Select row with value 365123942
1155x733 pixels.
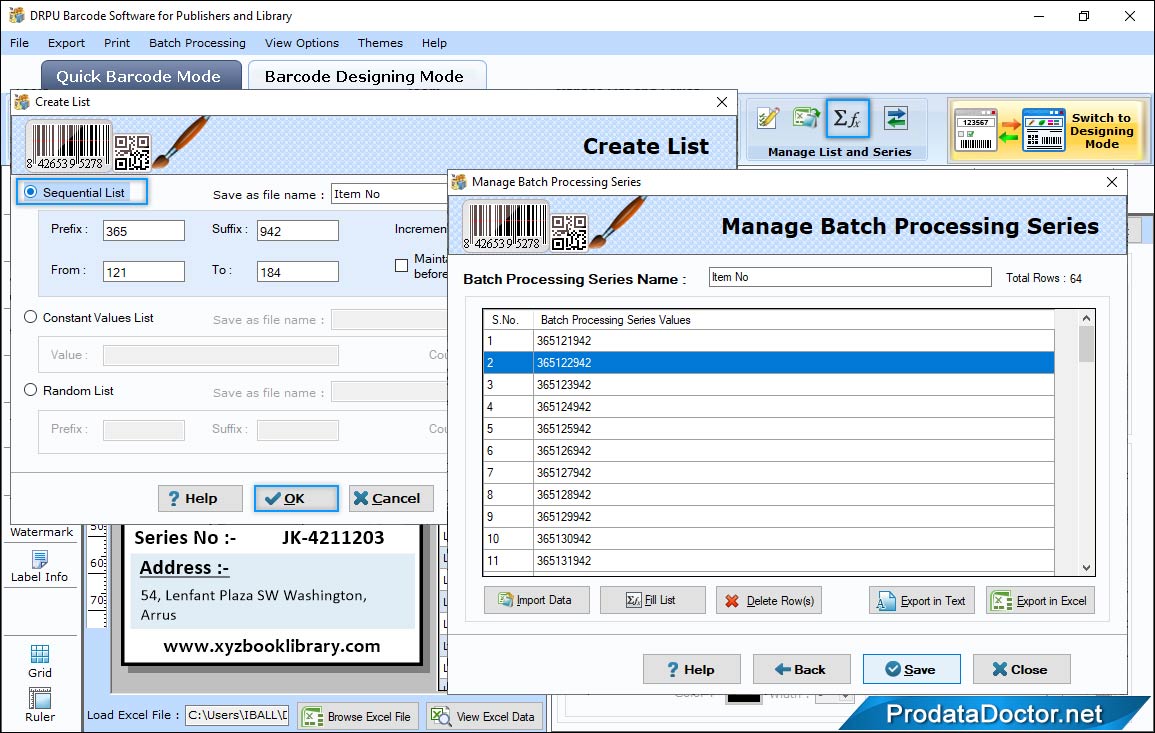coord(768,385)
